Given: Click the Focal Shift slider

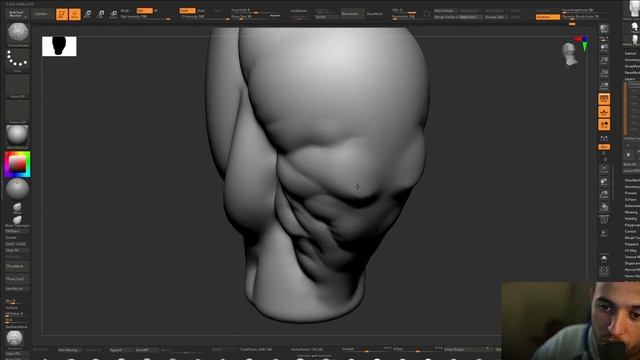Looking at the screenshot, I should pyautogui.click(x=256, y=10).
